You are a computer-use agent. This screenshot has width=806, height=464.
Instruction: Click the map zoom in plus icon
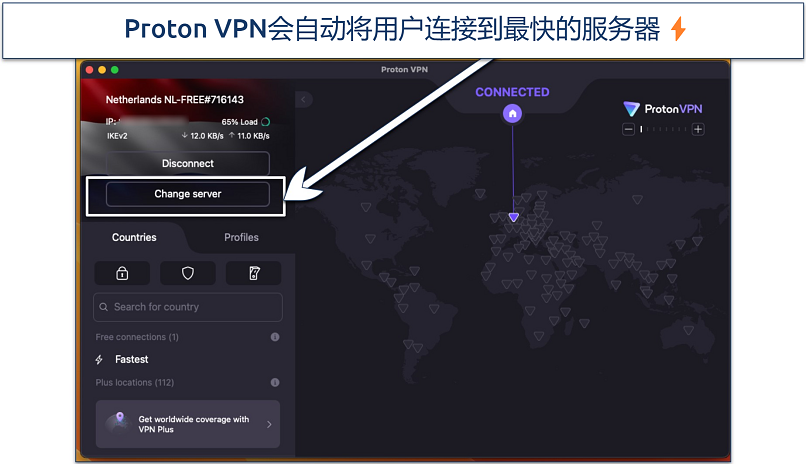698,129
